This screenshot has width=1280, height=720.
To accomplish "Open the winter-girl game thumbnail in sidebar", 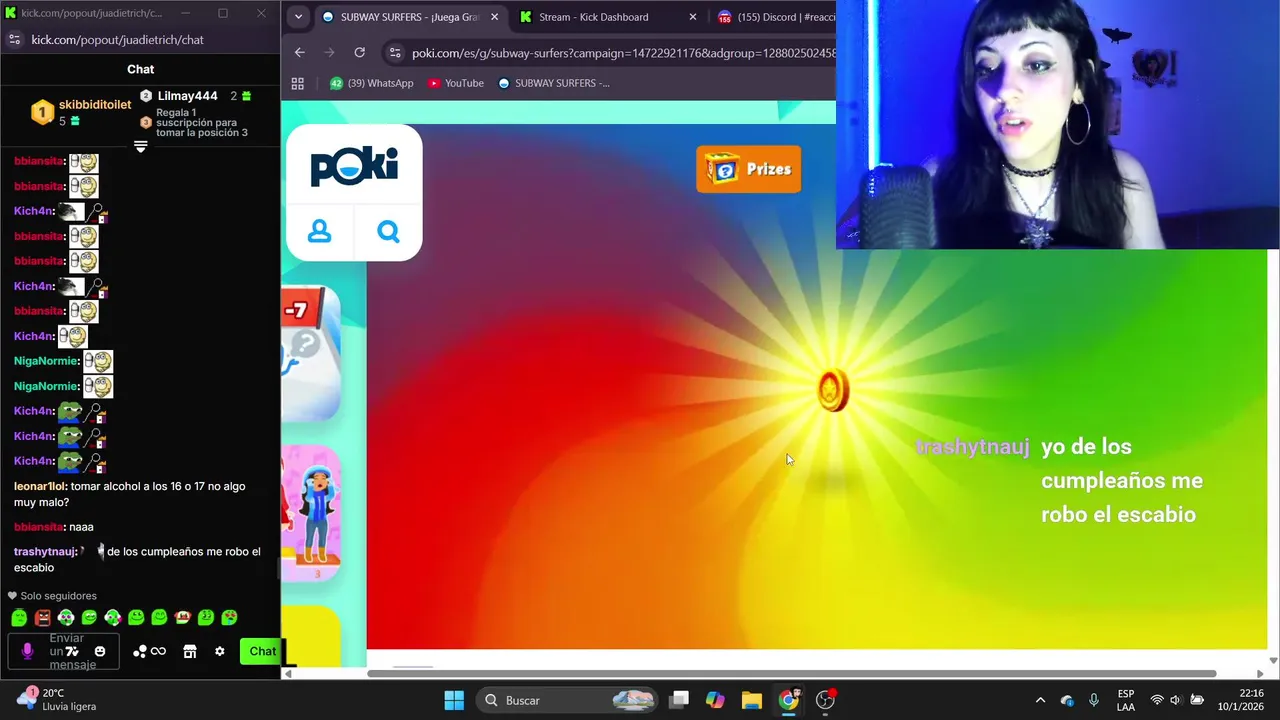I will pyautogui.click(x=310, y=513).
